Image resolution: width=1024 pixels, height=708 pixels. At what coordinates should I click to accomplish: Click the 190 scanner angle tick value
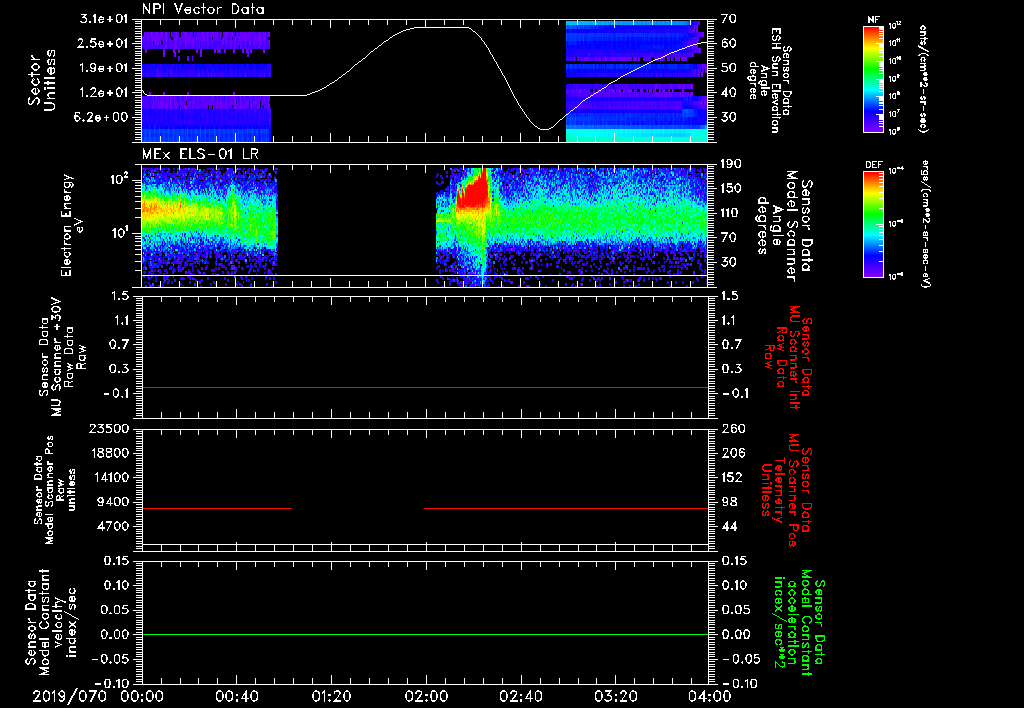[x=731, y=164]
